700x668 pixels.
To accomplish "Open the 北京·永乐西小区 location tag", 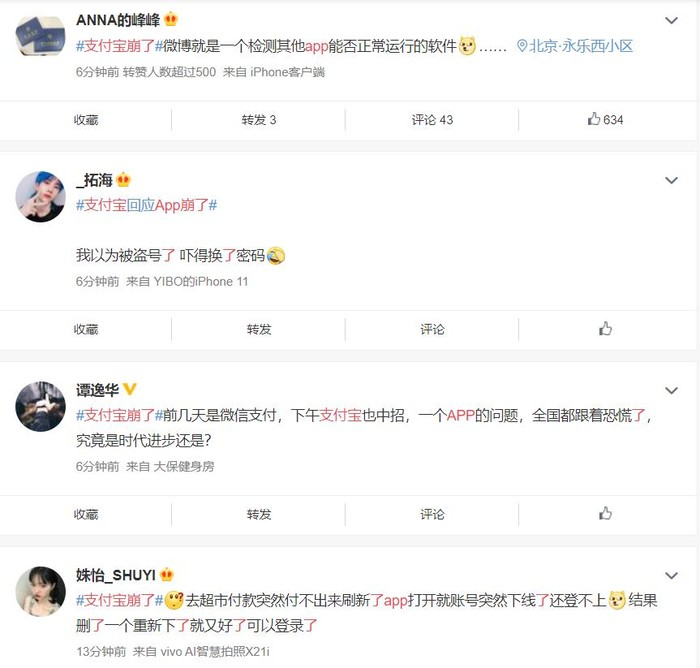I will tap(575, 46).
